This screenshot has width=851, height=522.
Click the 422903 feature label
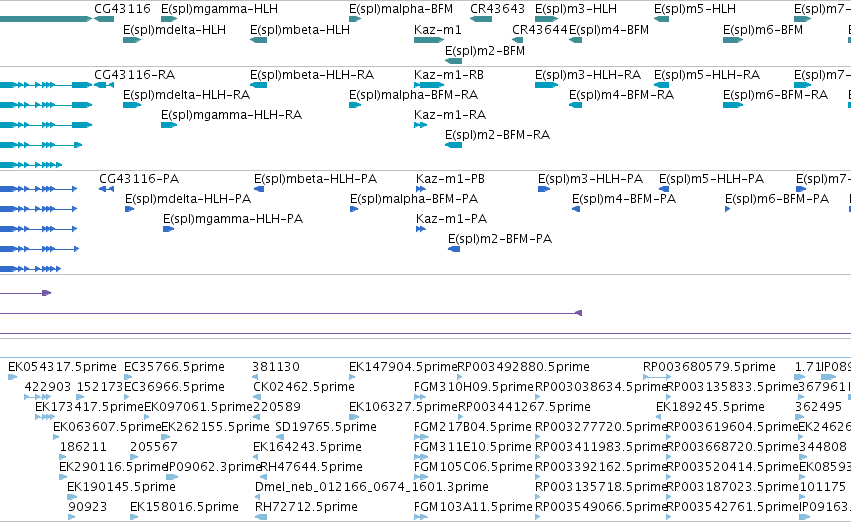47,387
